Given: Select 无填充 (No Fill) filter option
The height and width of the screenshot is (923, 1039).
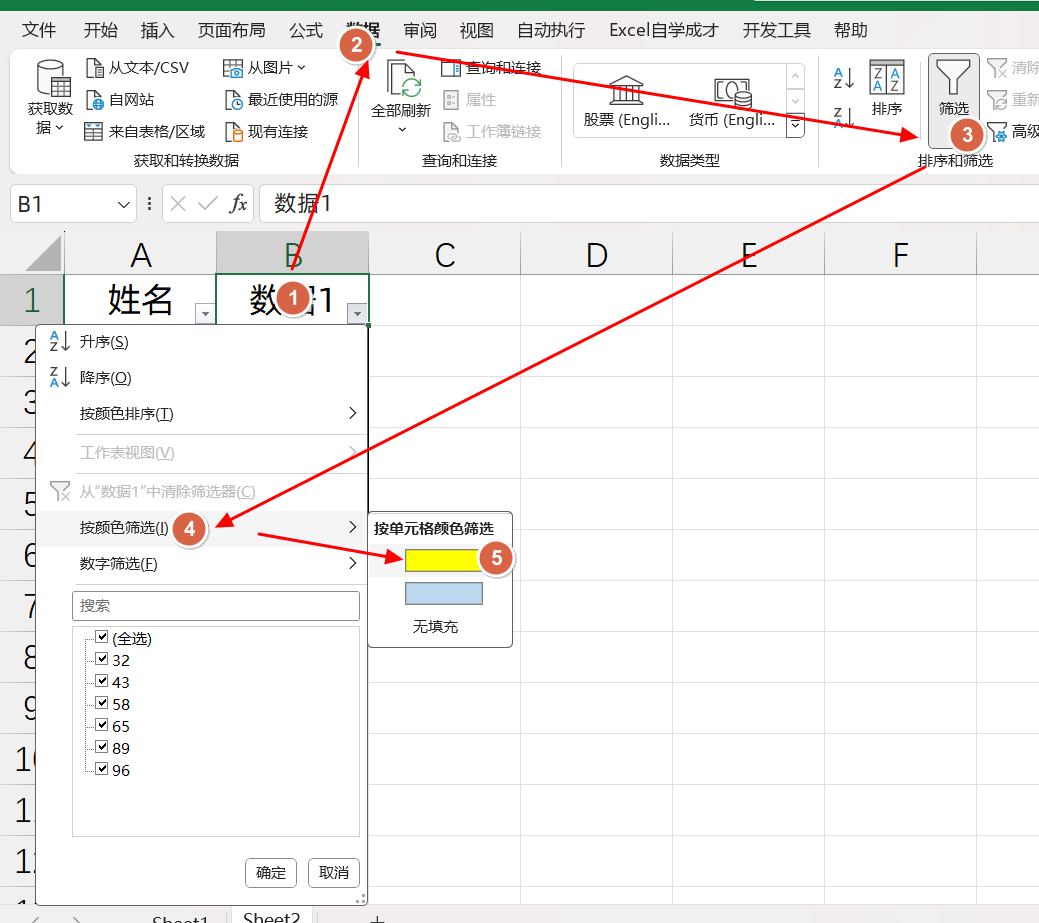Looking at the screenshot, I should tap(435, 626).
